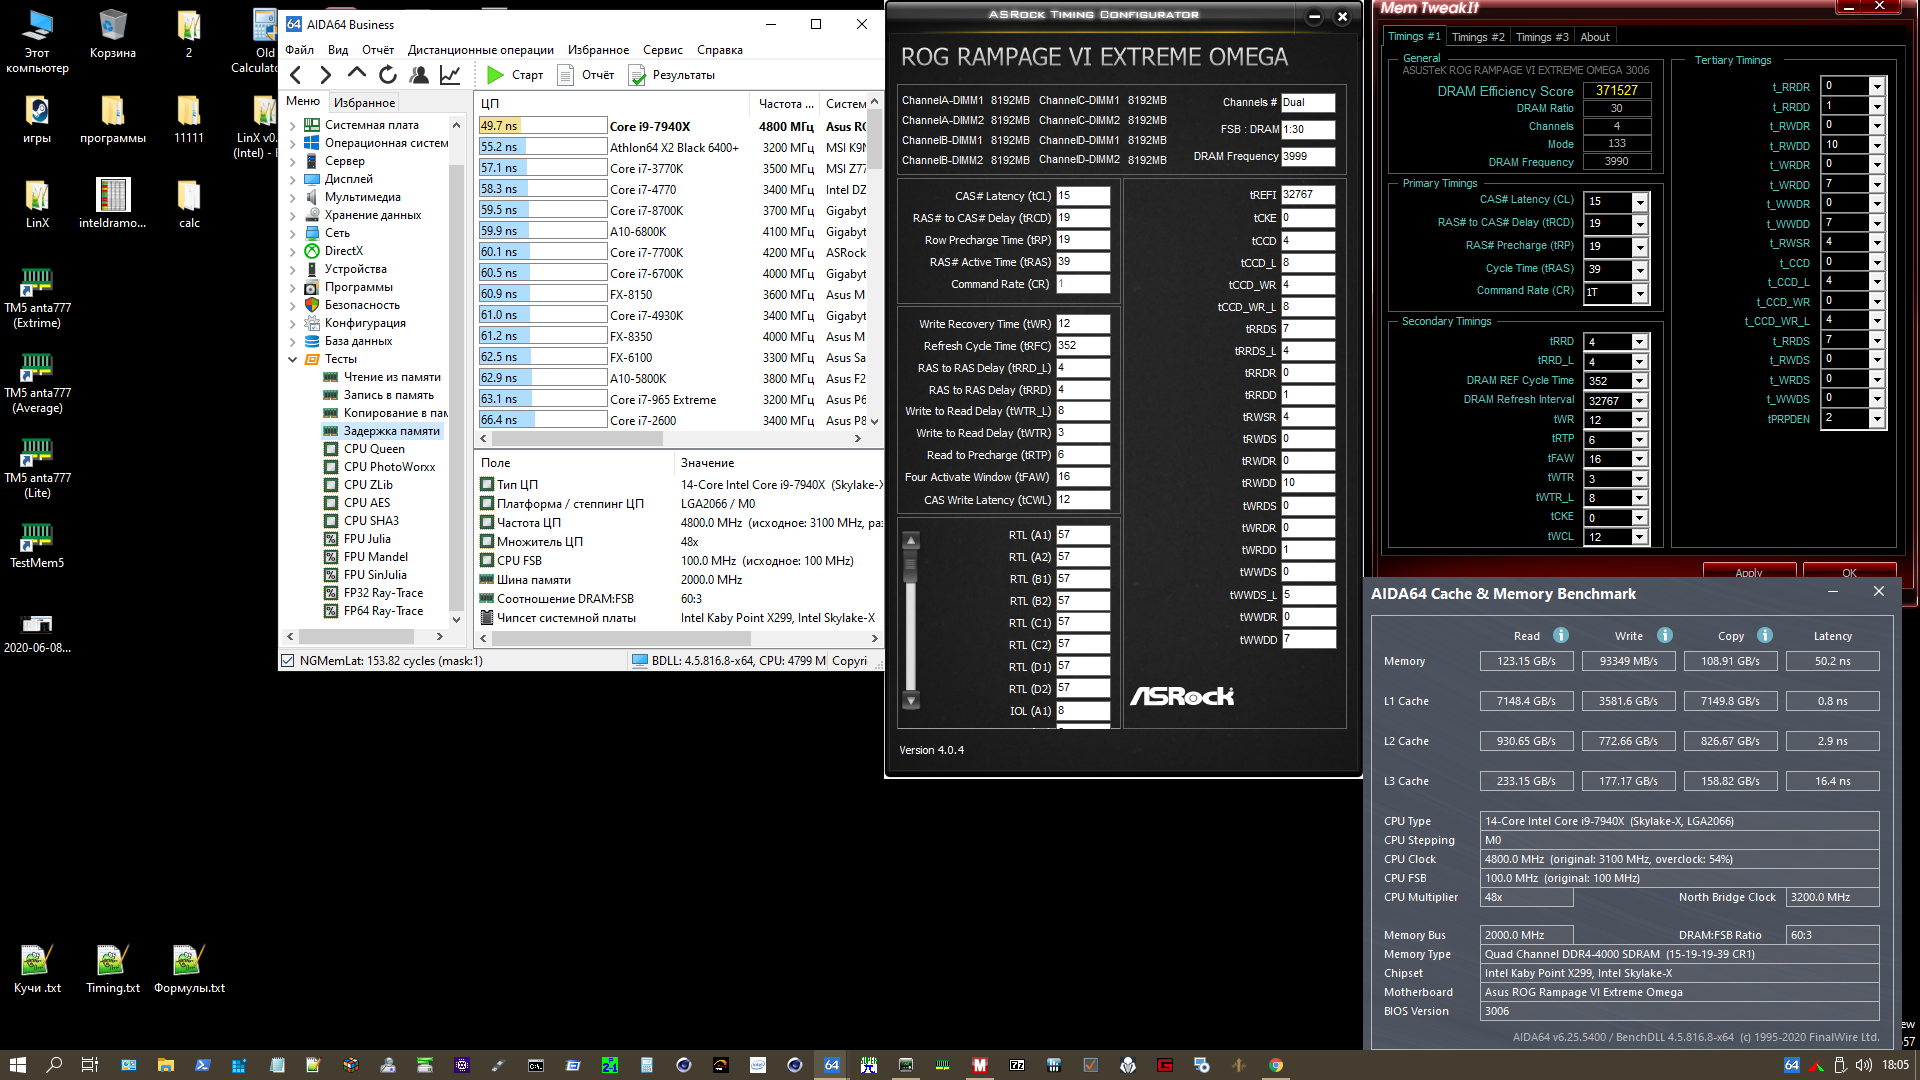Open Результаты results icon
This screenshot has width=1920, height=1080.
coord(637,75)
